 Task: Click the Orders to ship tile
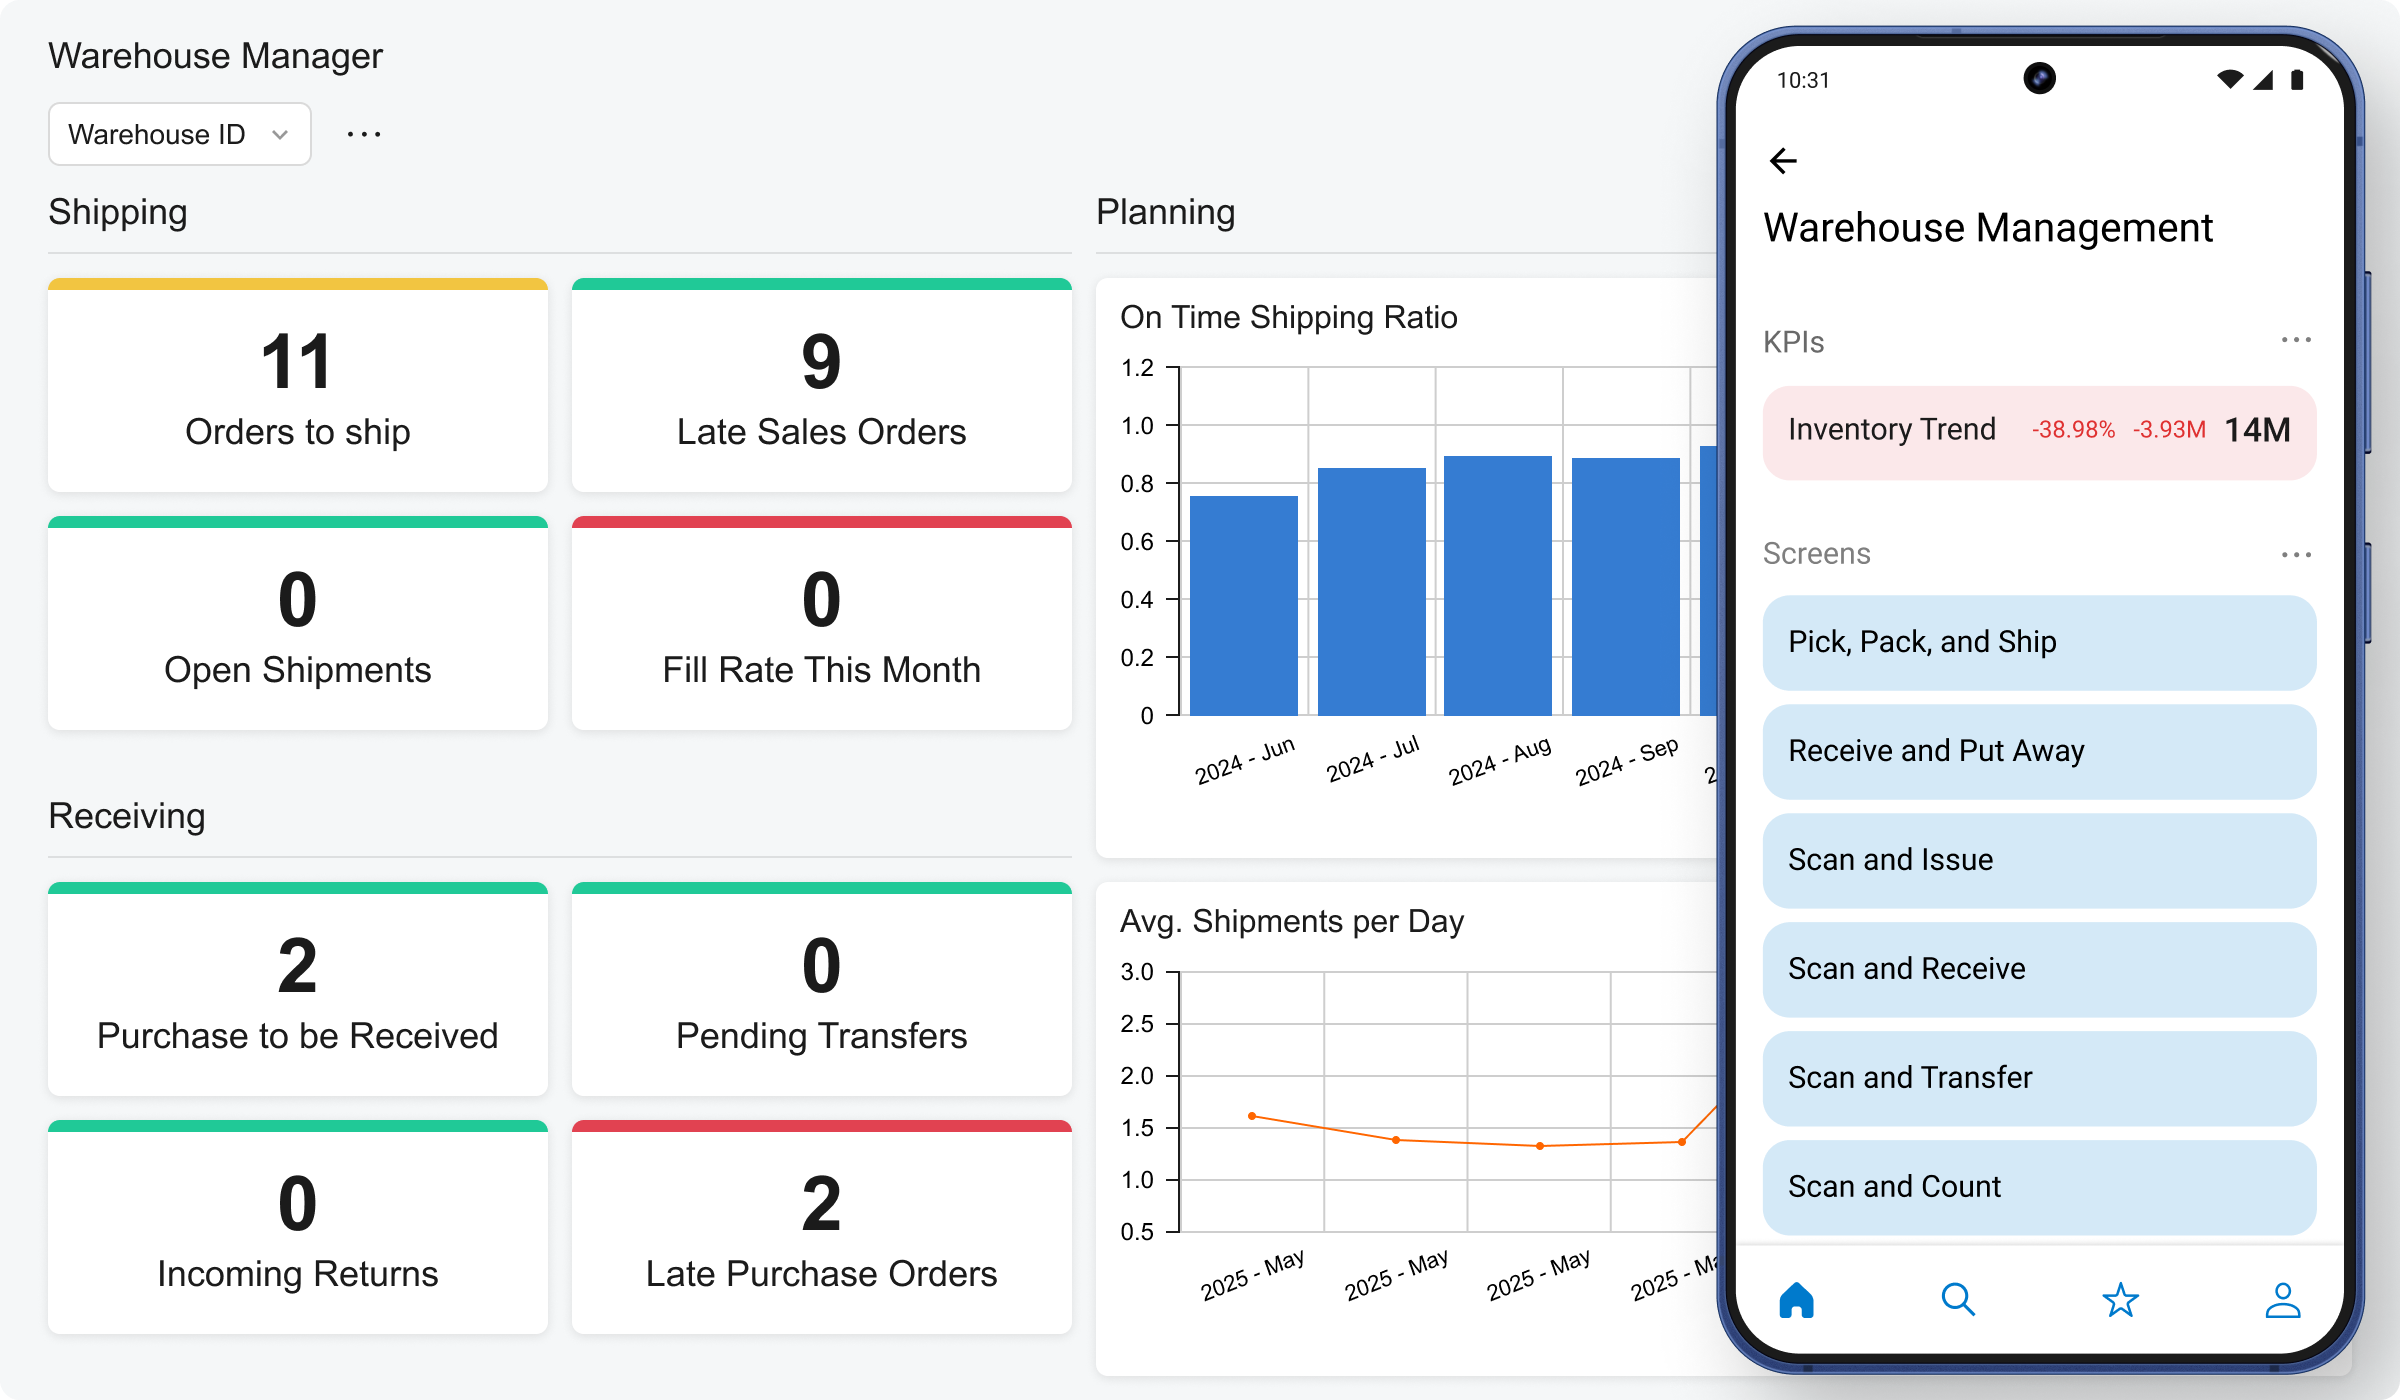[x=297, y=387]
